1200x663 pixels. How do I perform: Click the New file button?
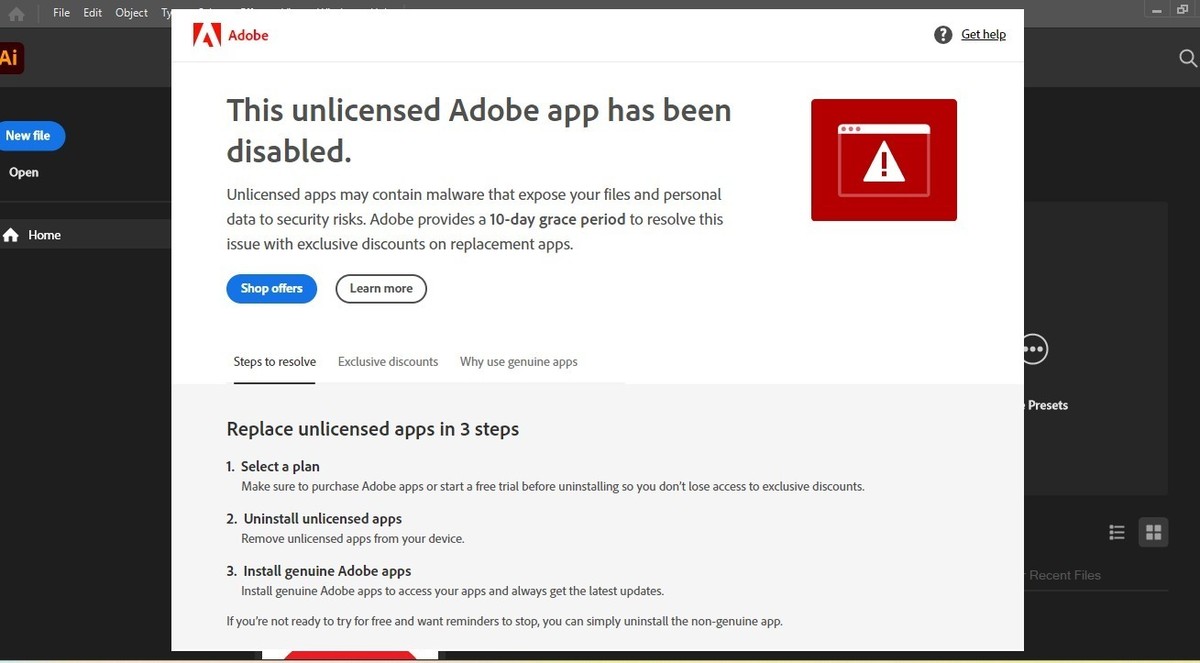pyautogui.click(x=30, y=136)
